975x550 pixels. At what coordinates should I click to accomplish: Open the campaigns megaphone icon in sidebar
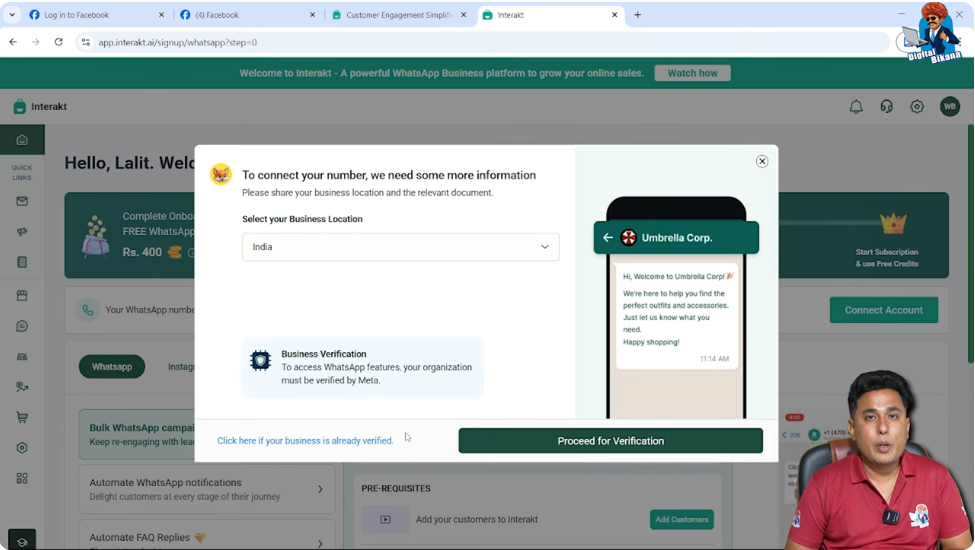tap(22, 232)
